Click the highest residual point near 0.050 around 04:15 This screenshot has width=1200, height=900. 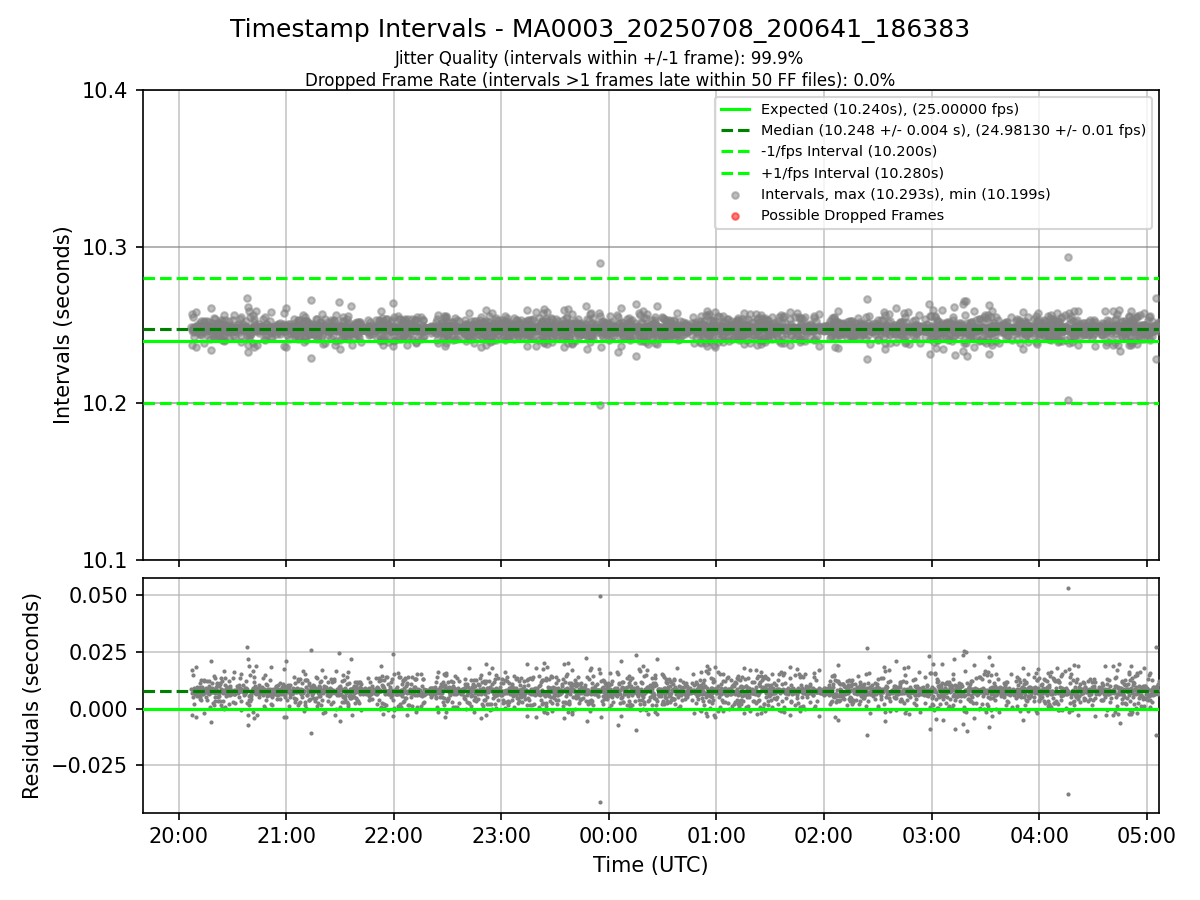1068,588
